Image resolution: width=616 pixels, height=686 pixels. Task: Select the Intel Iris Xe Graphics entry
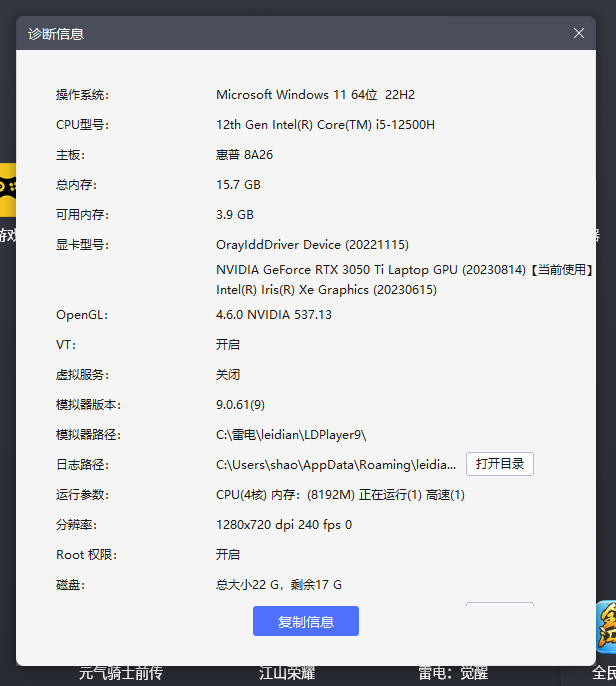[326, 290]
